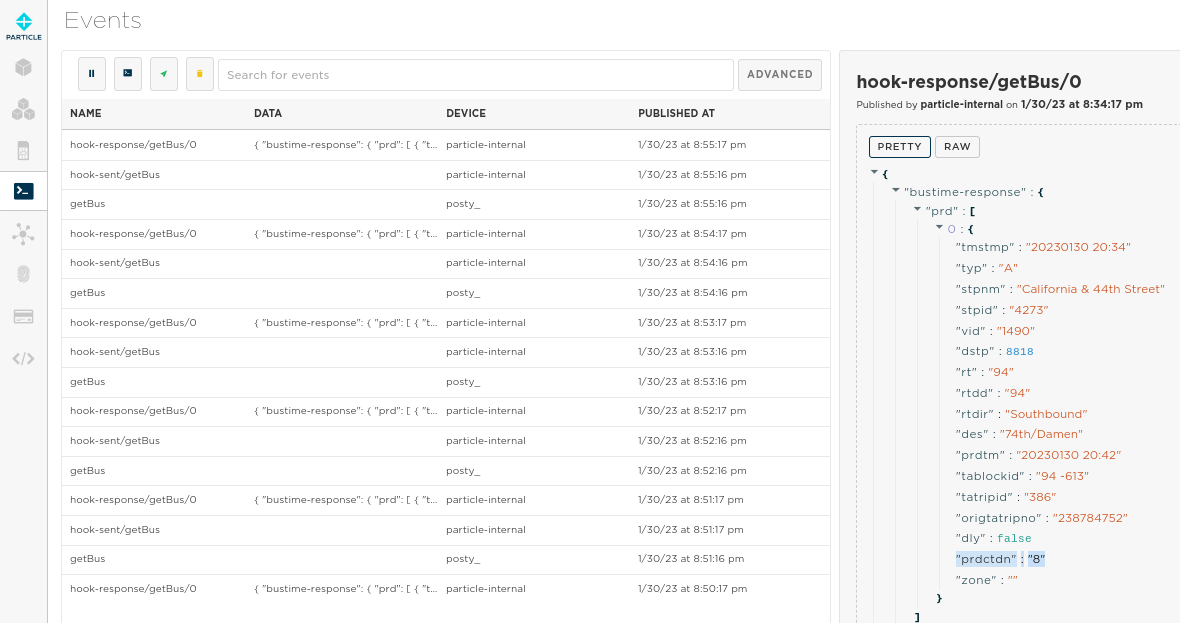Open the ADVANCED search options

(x=779, y=74)
